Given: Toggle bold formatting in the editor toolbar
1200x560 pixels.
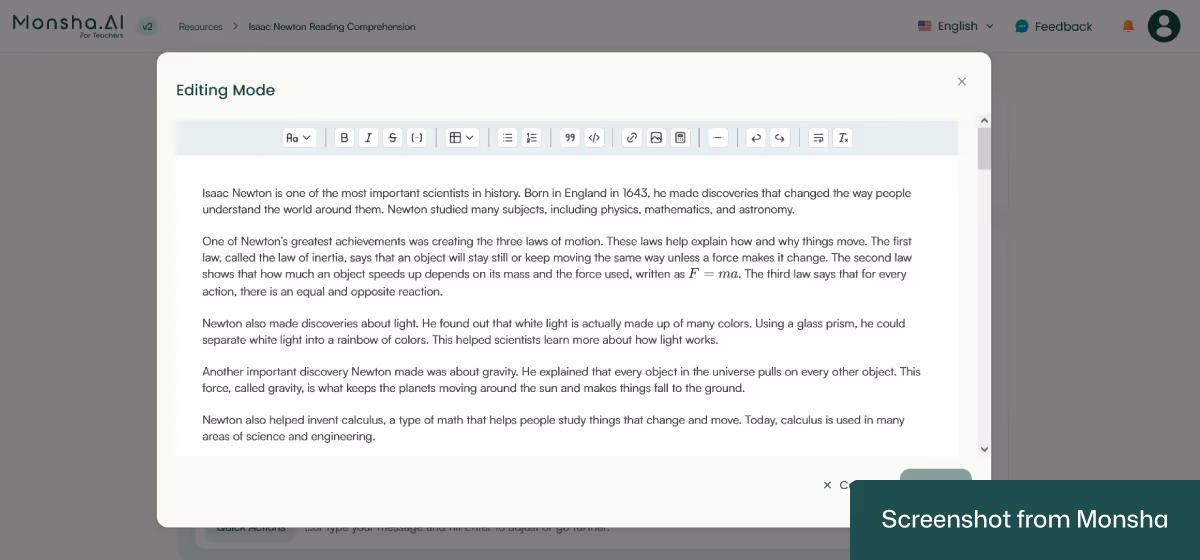Looking at the screenshot, I should 345,138.
